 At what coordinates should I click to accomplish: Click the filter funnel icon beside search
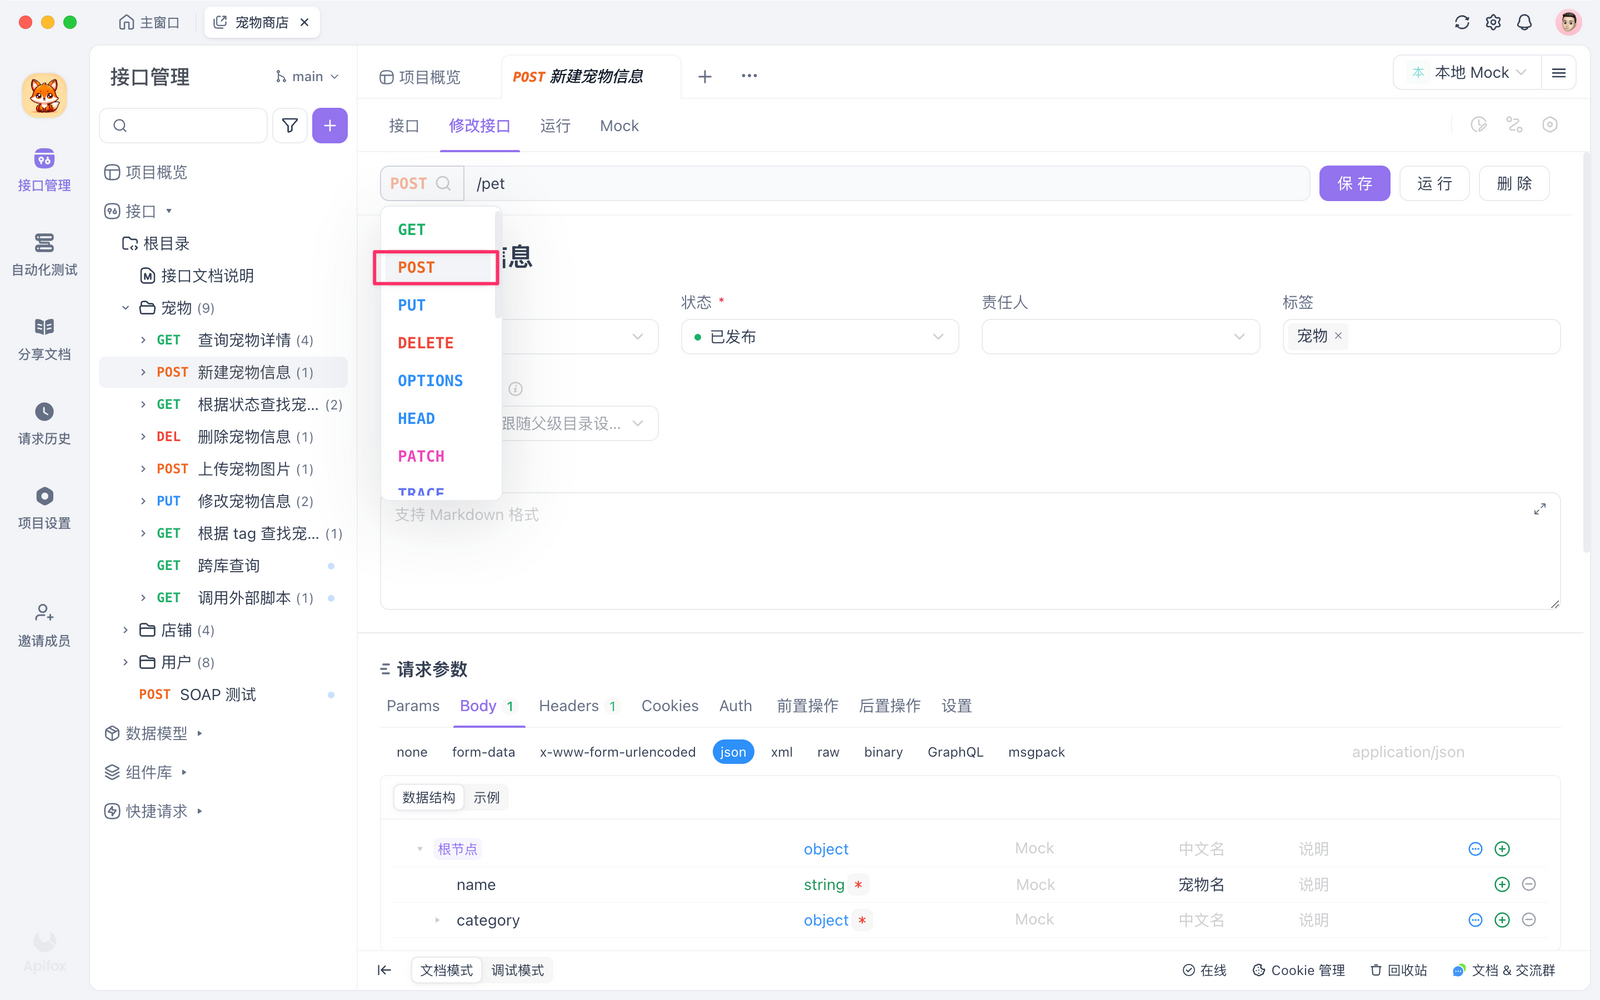[289, 125]
